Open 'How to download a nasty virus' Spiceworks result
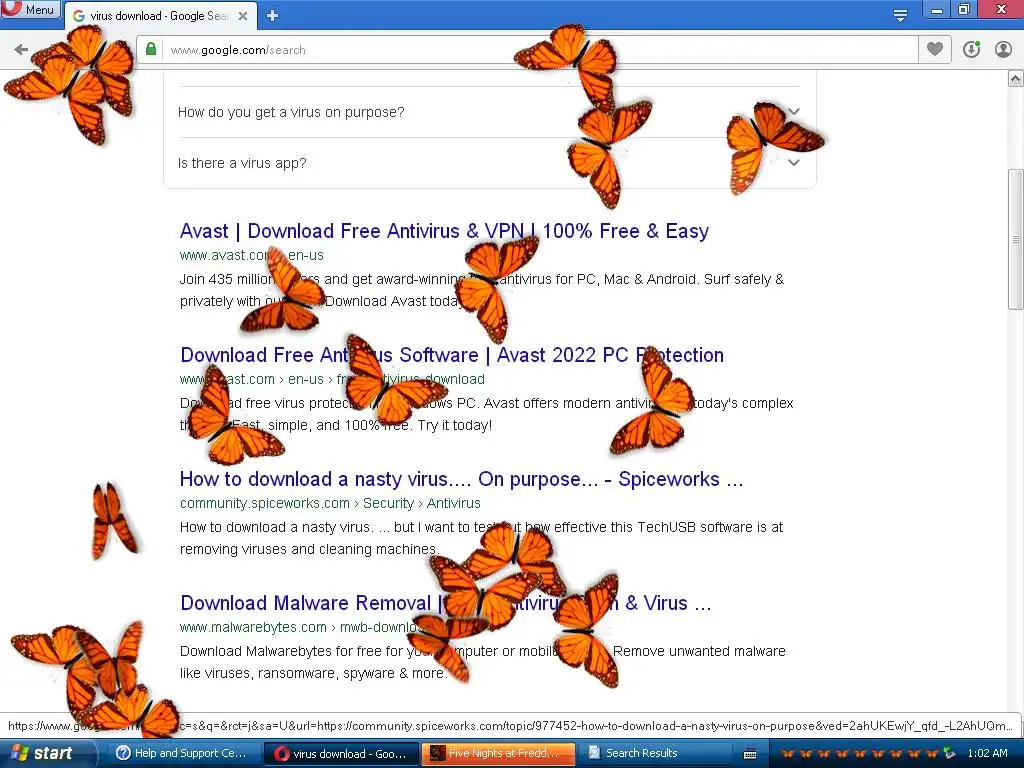 [462, 479]
